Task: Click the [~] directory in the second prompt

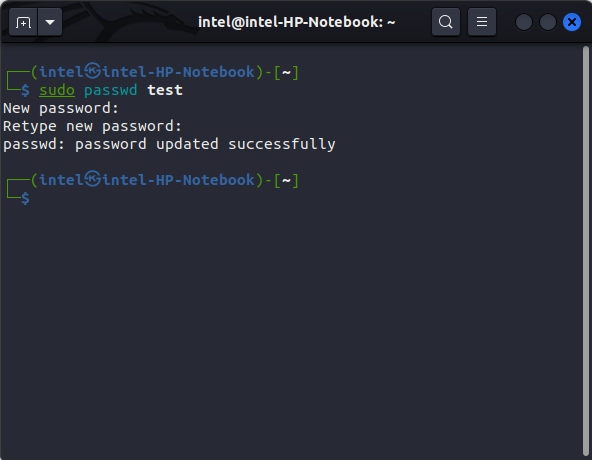Action: 286,180
